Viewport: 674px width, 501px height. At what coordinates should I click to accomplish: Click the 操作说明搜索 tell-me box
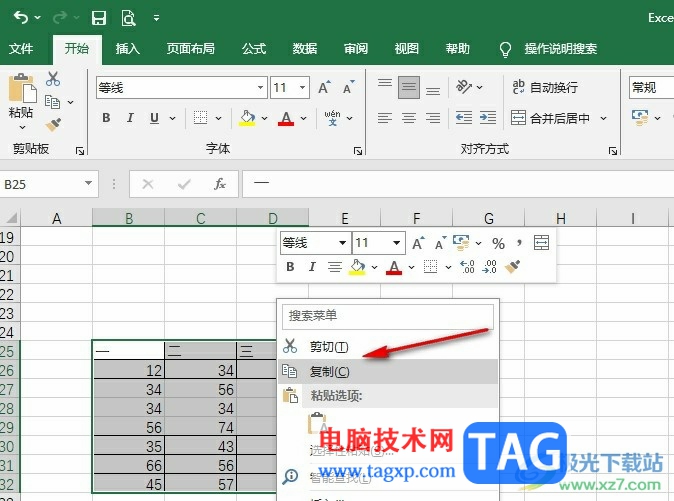pos(560,49)
